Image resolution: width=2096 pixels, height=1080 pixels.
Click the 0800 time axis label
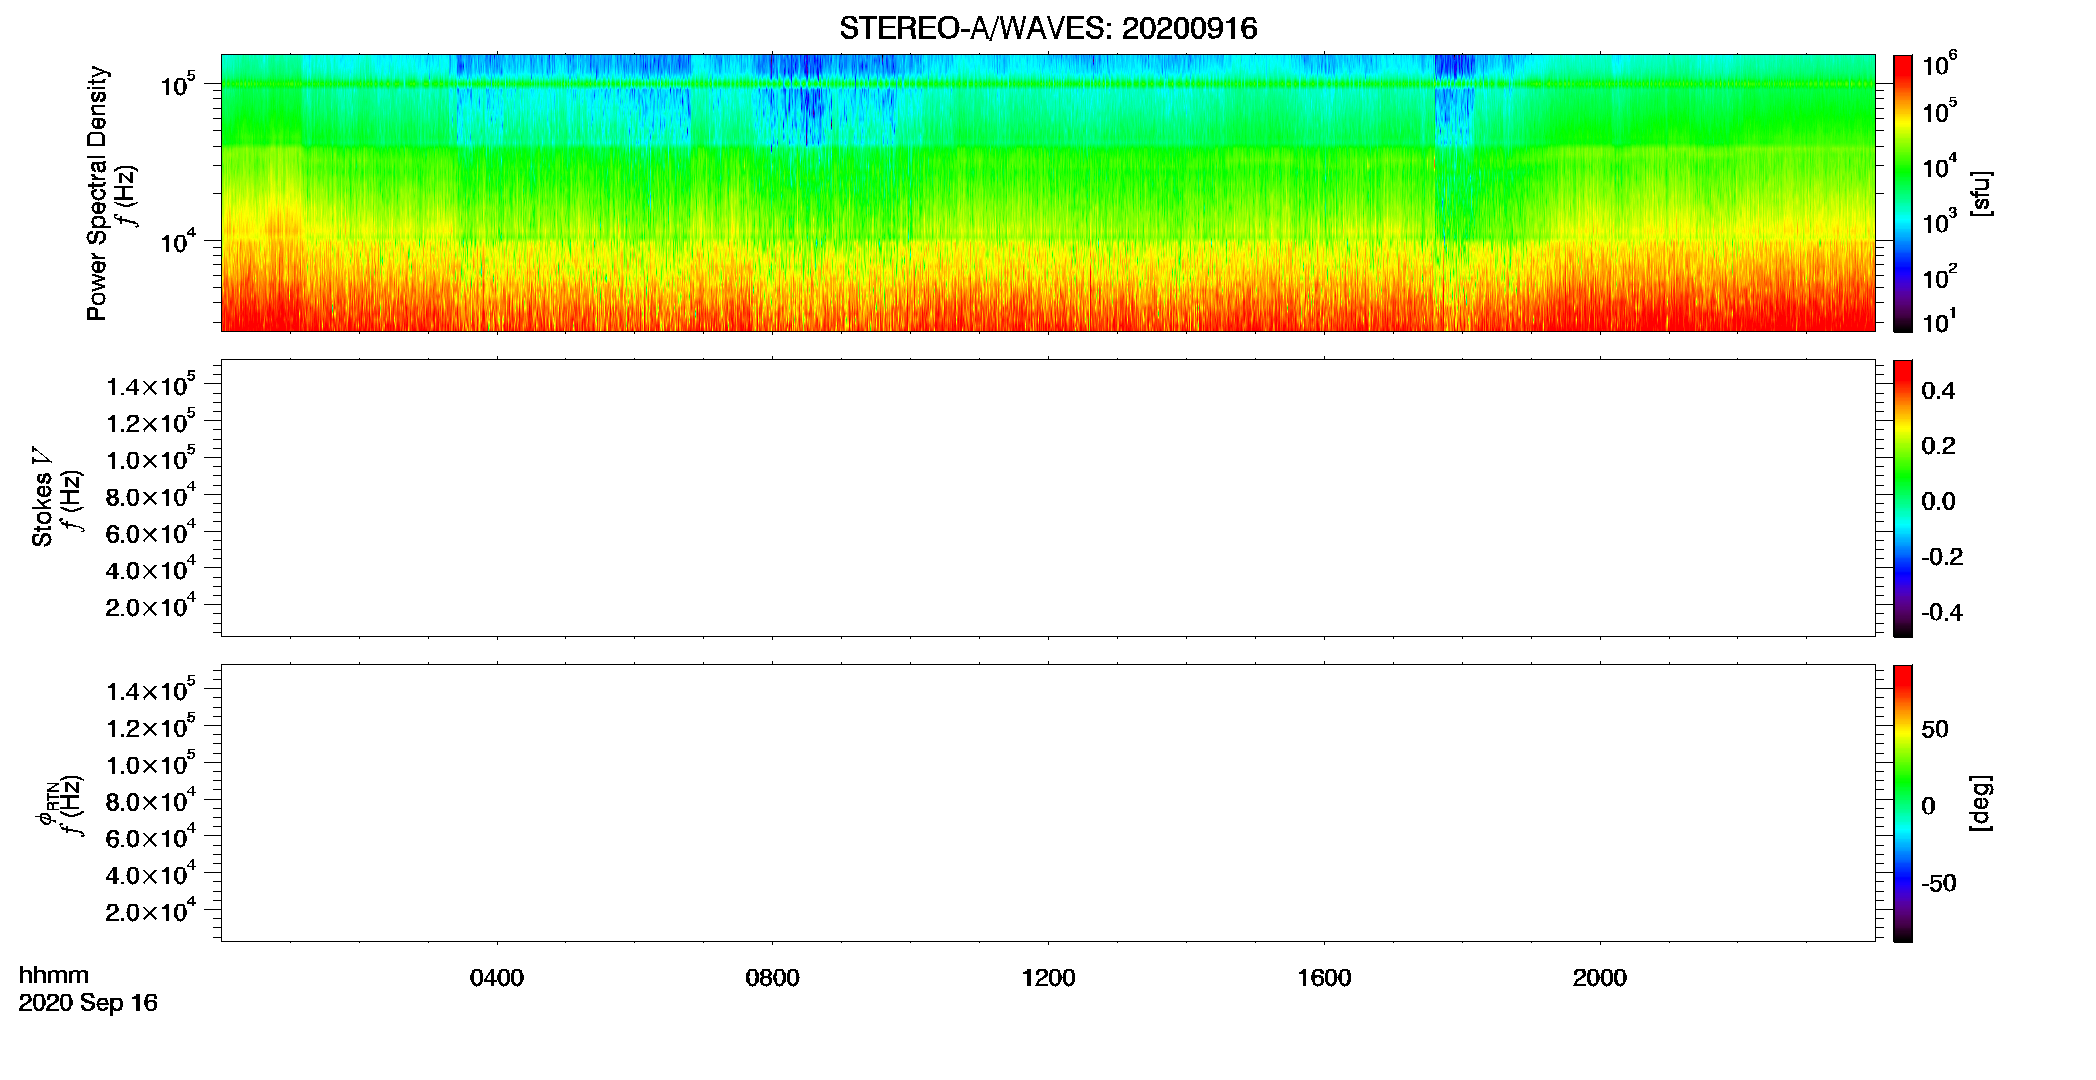pyautogui.click(x=772, y=978)
